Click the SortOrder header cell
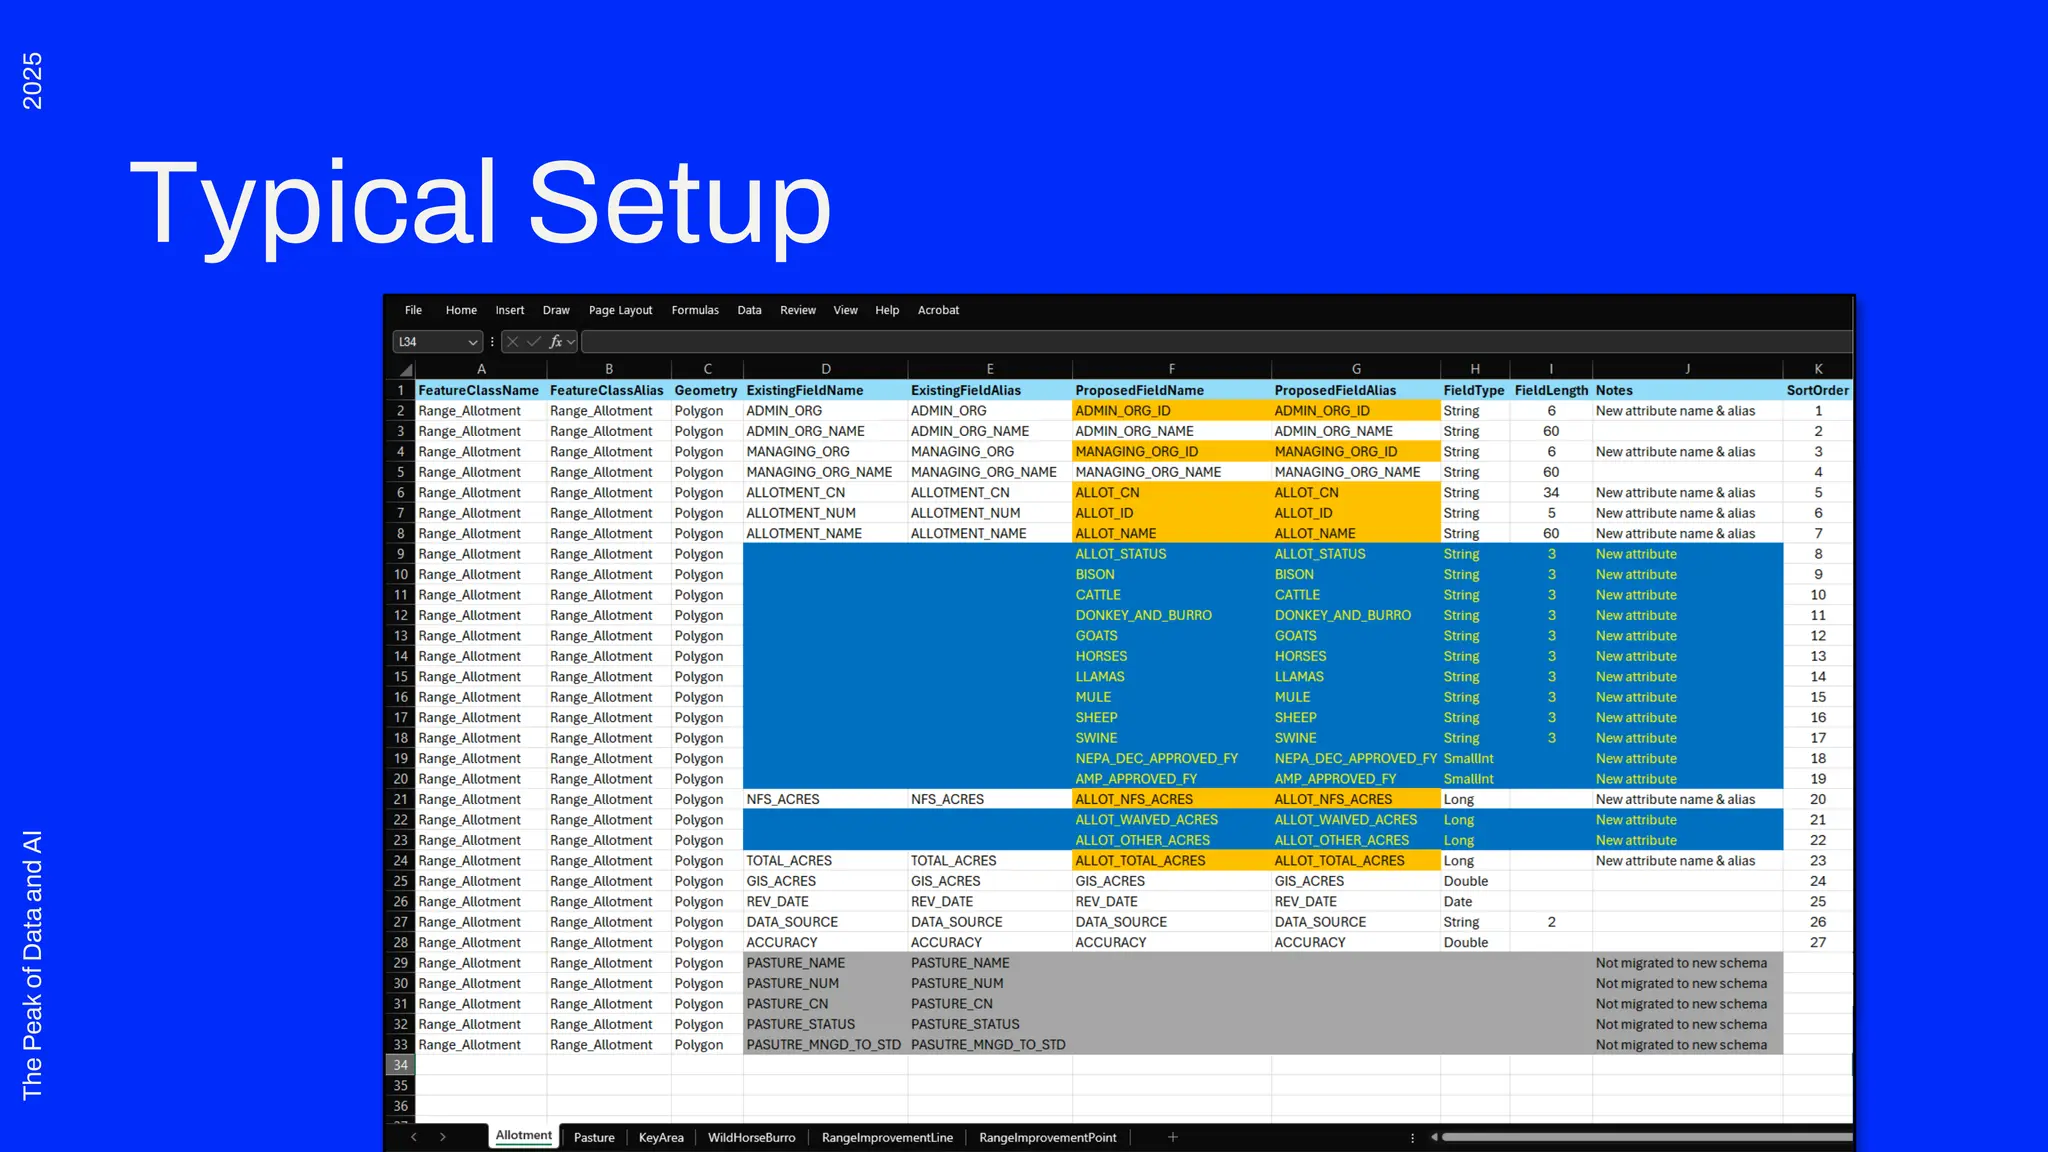The height and width of the screenshot is (1152, 2048). coord(1817,390)
